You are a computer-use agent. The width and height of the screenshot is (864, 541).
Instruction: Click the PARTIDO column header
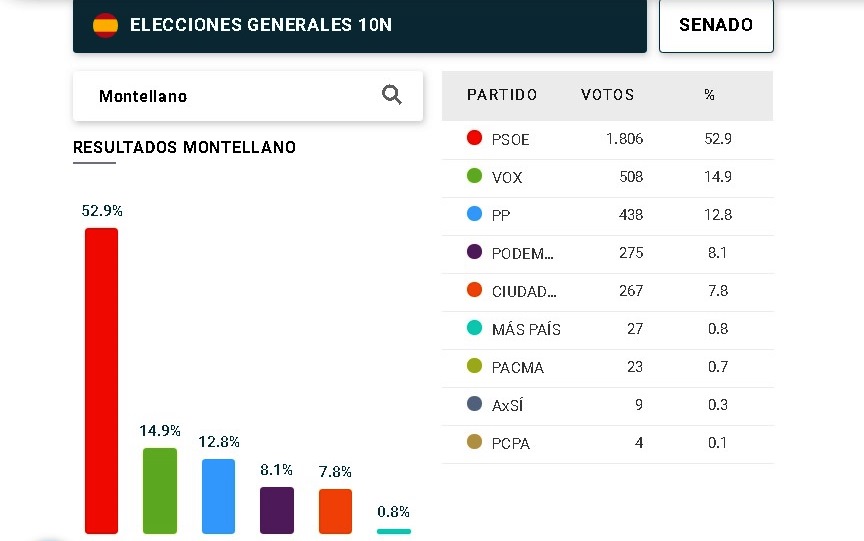(502, 95)
